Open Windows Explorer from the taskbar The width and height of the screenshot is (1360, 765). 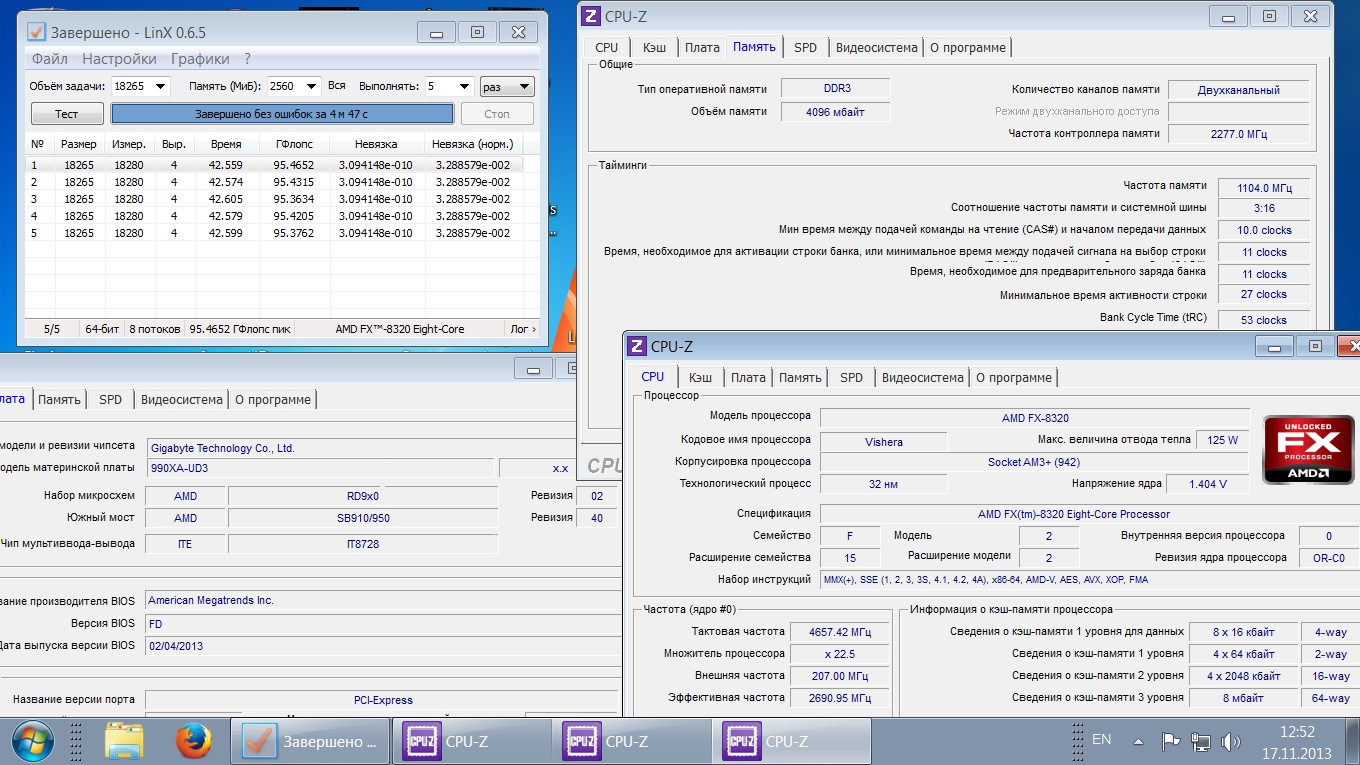124,741
